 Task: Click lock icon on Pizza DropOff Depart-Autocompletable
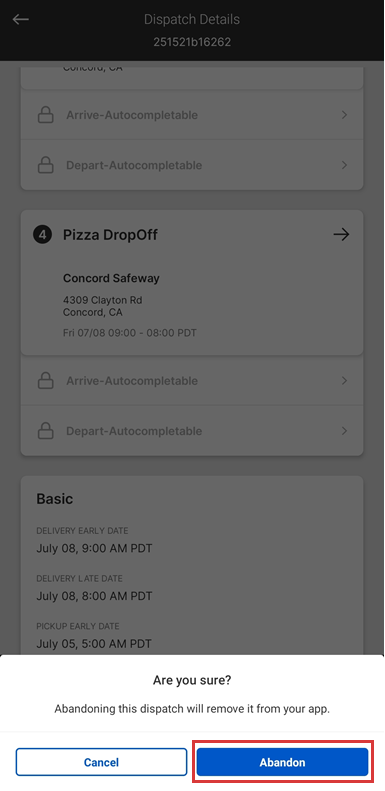[x=46, y=431]
